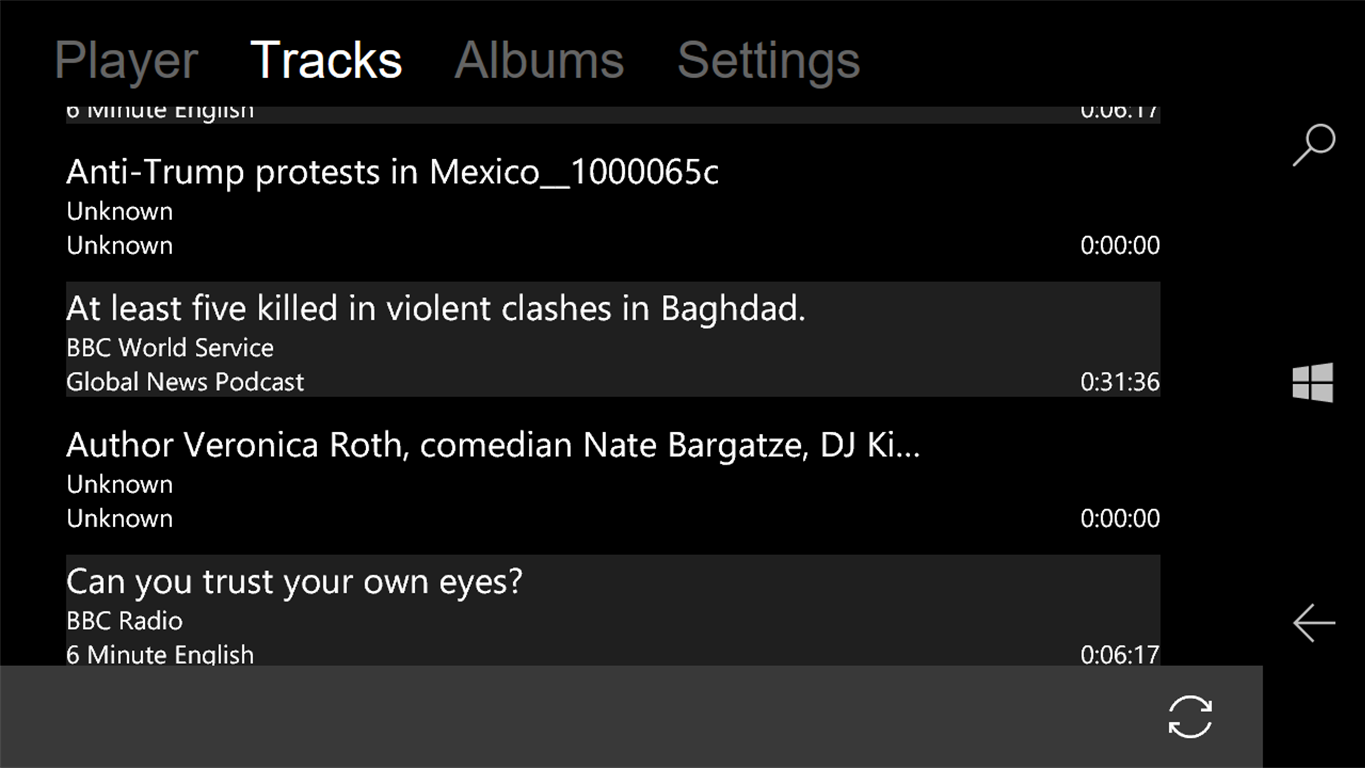Viewport: 1365px width, 768px height.
Task: Go to the Settings tab
Action: point(768,60)
